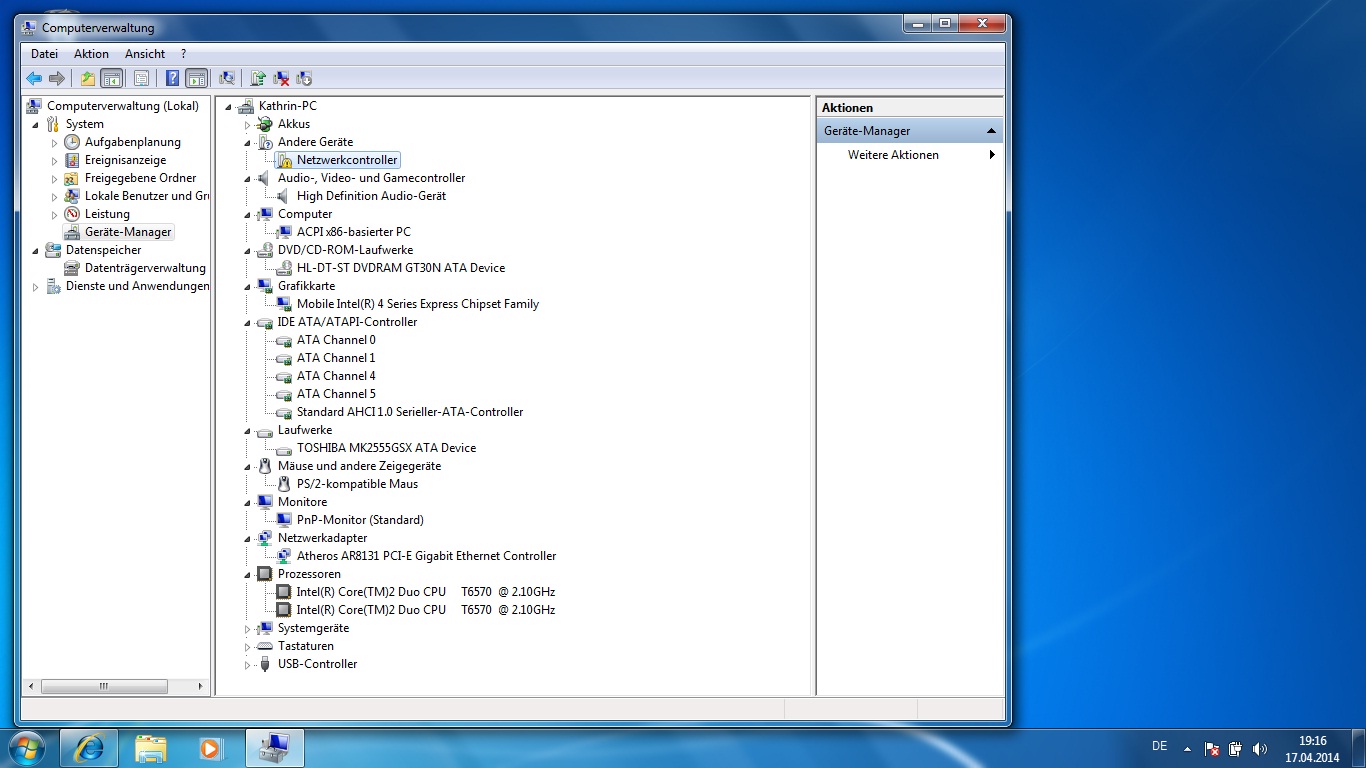Expand the Systemgeräte category
Screen dimensions: 1366x768
point(248,629)
